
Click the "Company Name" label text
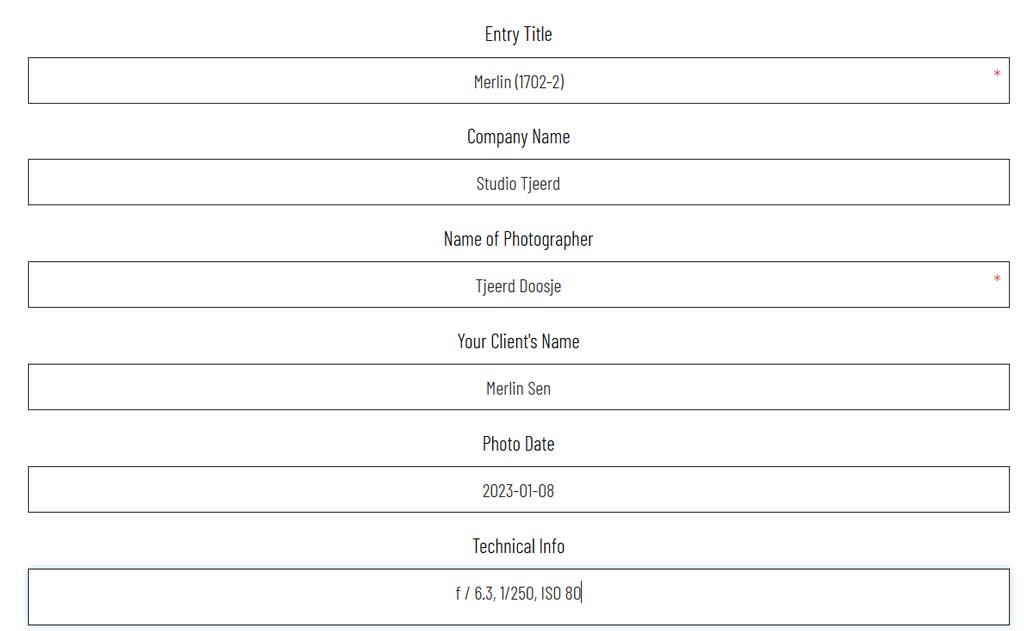click(x=518, y=137)
